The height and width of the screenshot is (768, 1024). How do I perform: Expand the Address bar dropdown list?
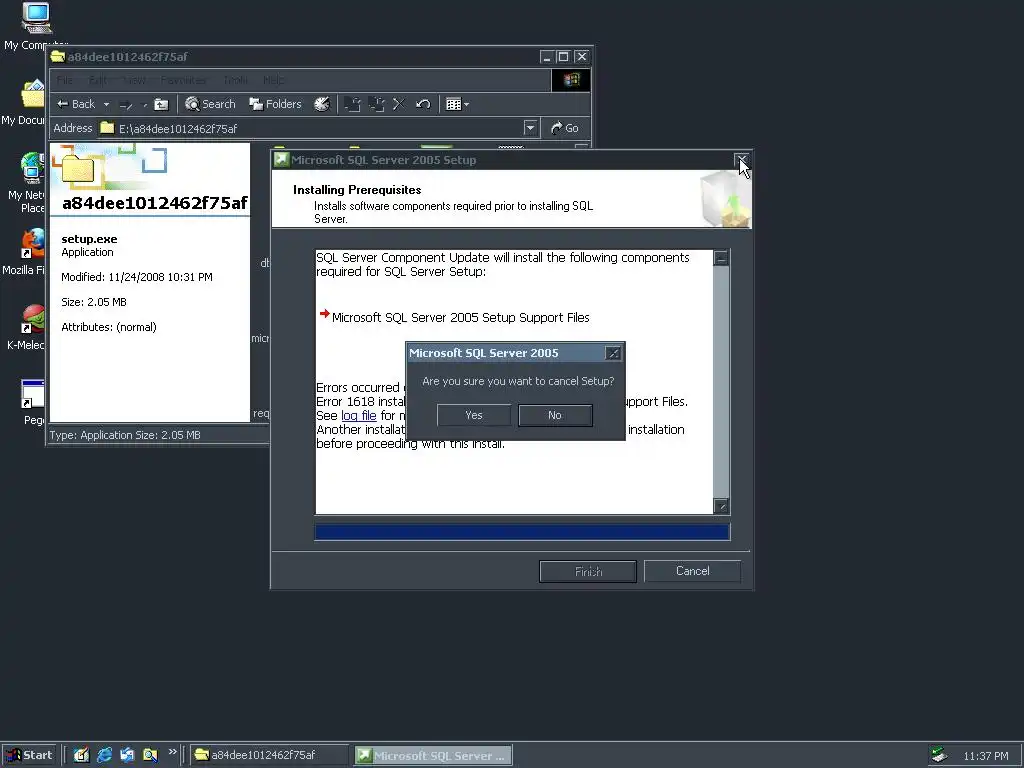point(530,128)
